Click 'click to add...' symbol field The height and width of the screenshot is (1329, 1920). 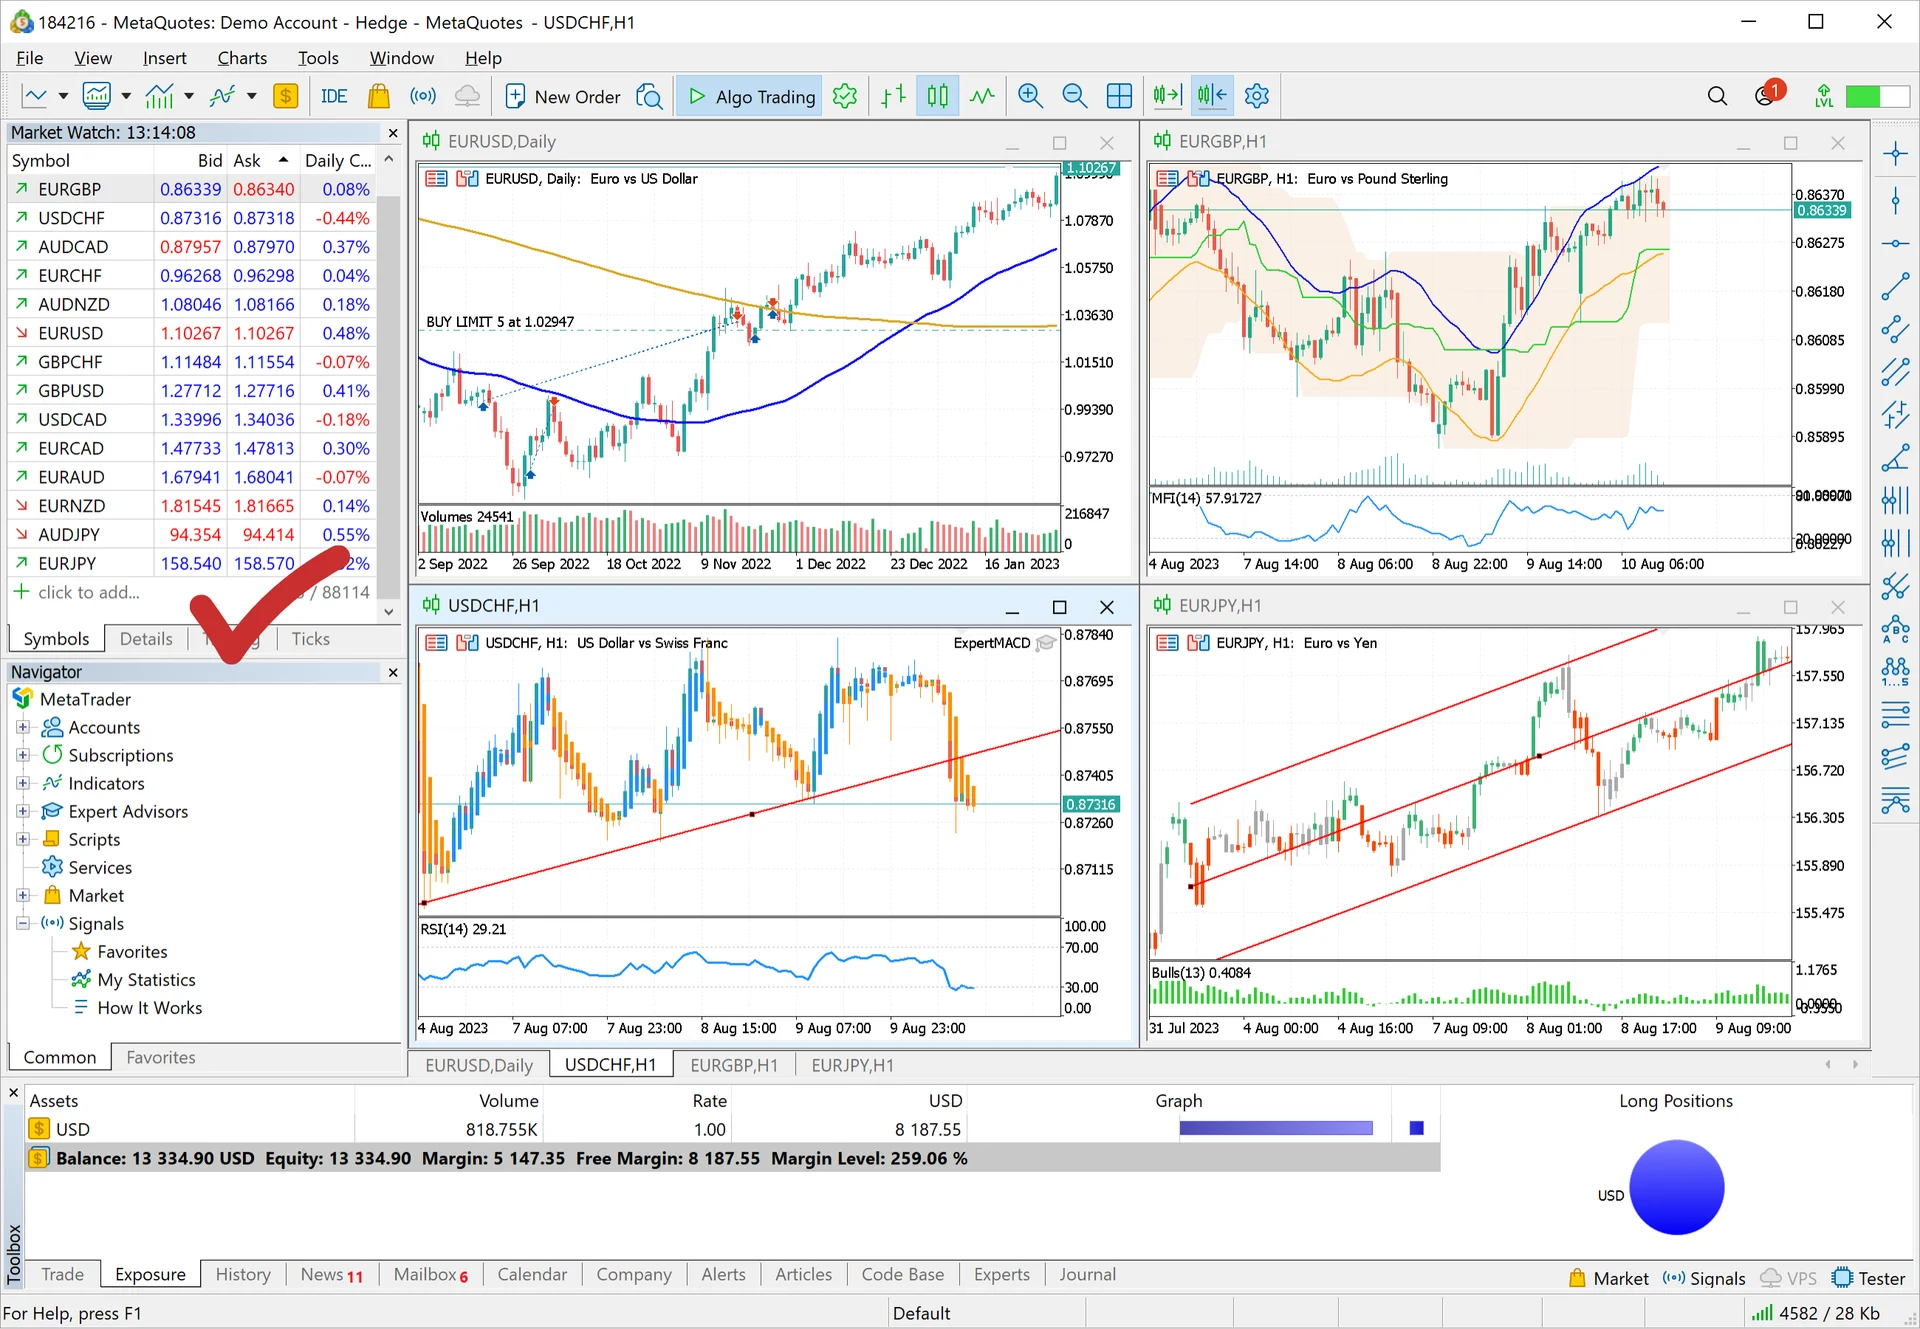(88, 592)
